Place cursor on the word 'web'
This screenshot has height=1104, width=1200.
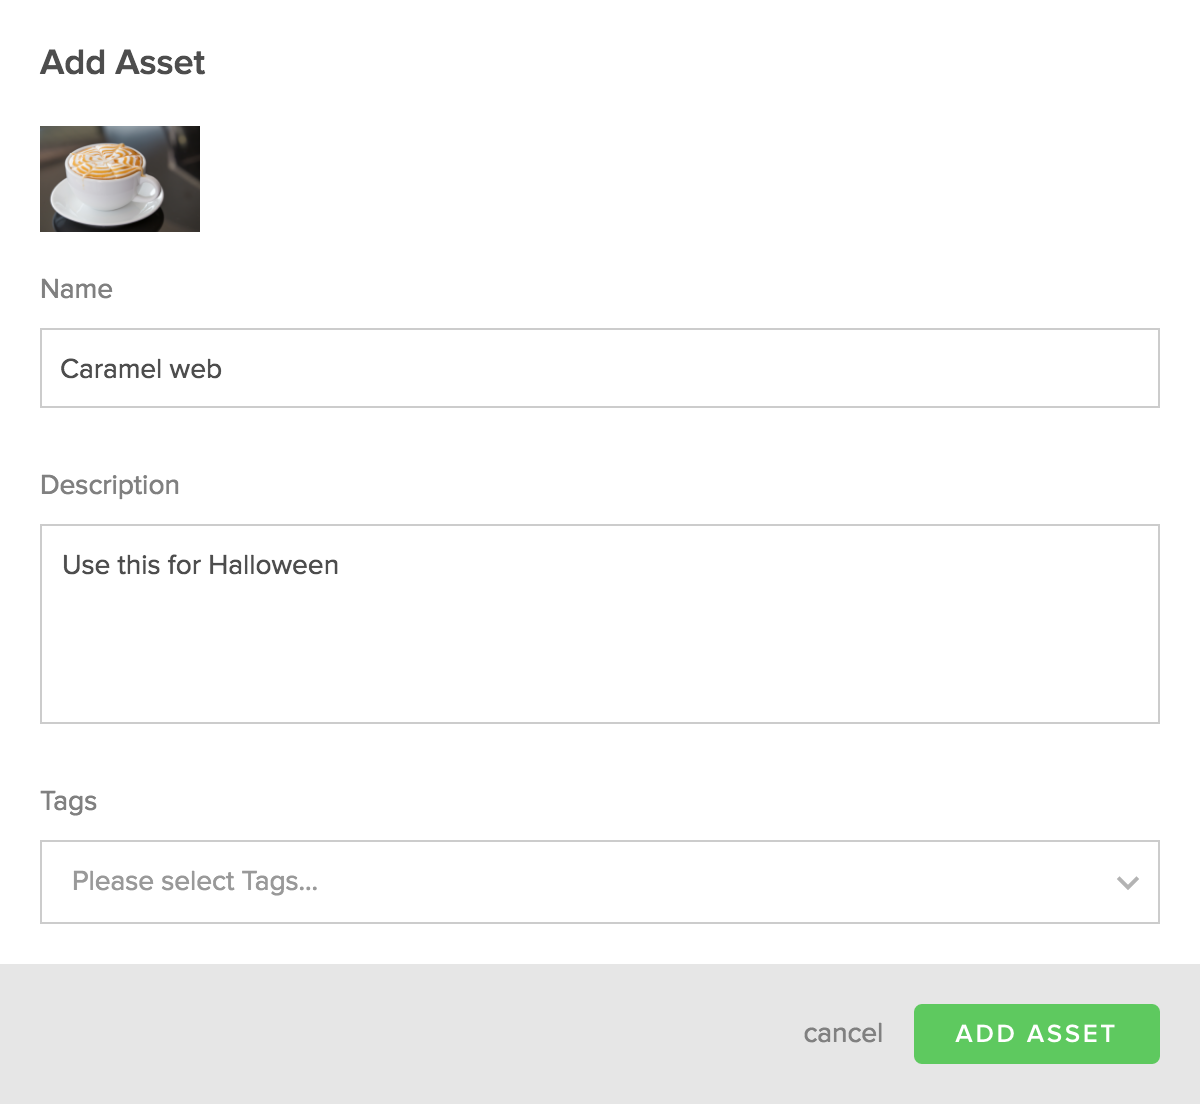[x=196, y=369]
